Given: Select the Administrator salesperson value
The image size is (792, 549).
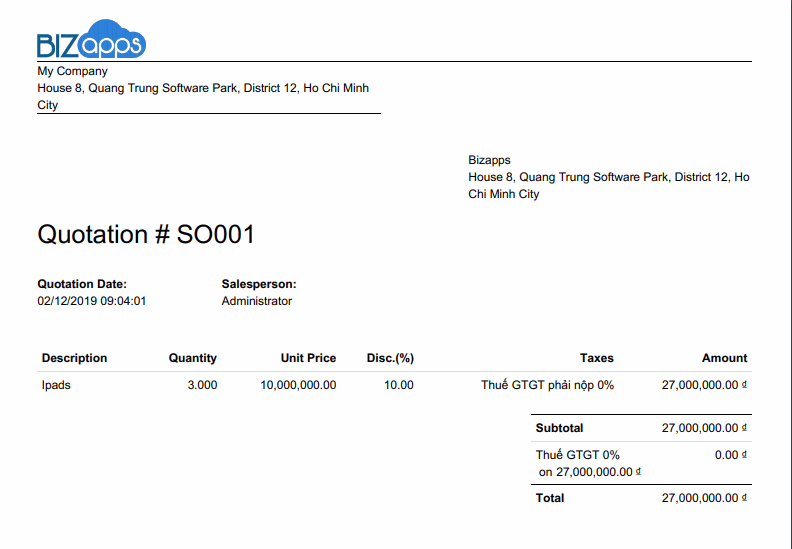Looking at the screenshot, I should (256, 301).
